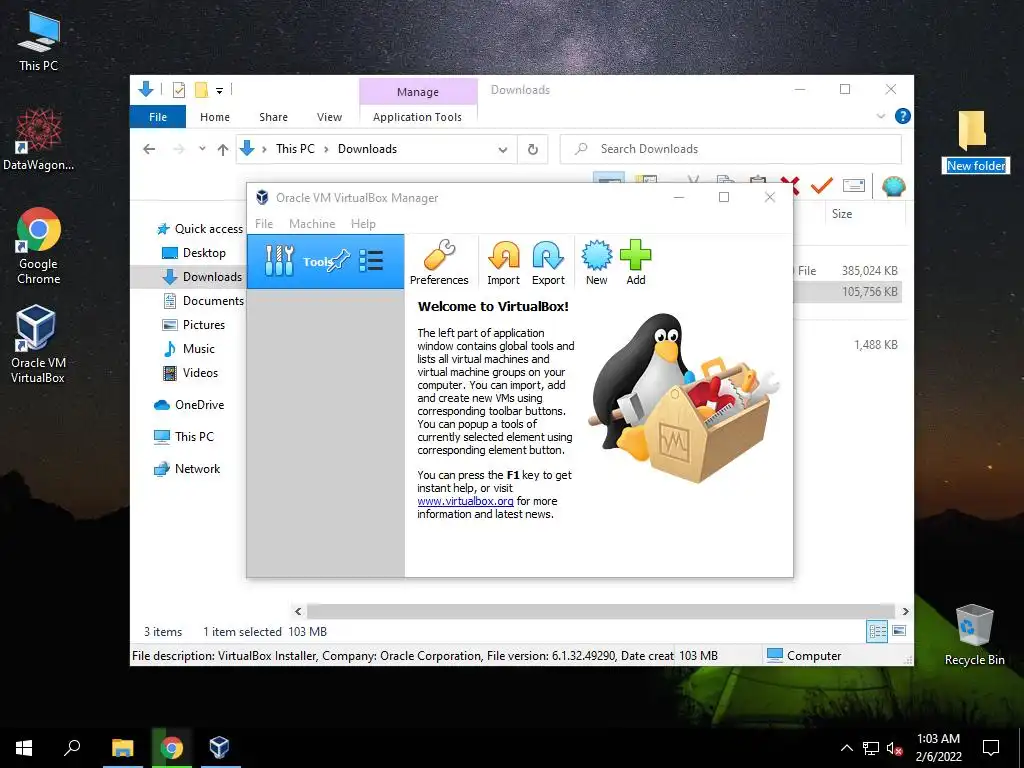Open File Explorer Help icon
Viewport: 1024px width, 768px height.
[903, 116]
